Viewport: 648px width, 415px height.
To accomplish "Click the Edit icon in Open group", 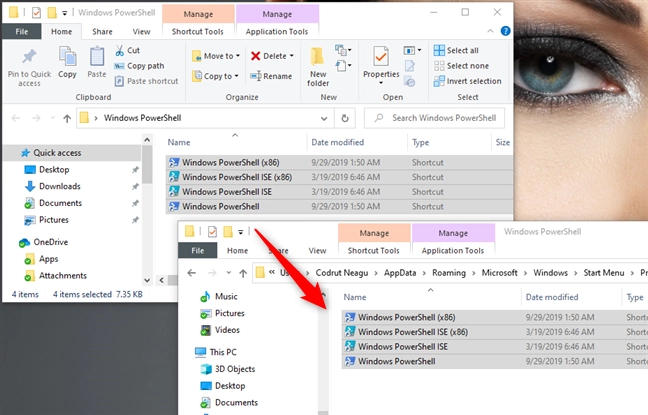I will [410, 66].
